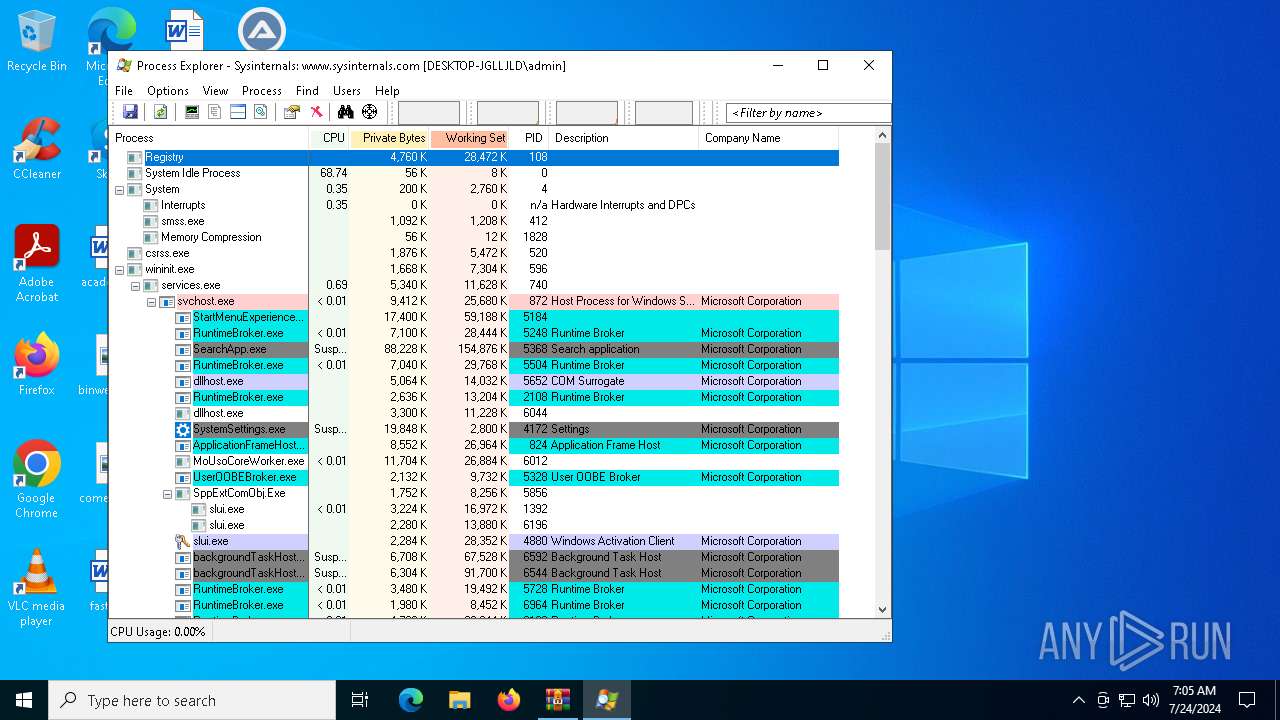Viewport: 1280px width, 720px height.
Task: Click Firefox icon in taskbar
Action: (x=509, y=700)
